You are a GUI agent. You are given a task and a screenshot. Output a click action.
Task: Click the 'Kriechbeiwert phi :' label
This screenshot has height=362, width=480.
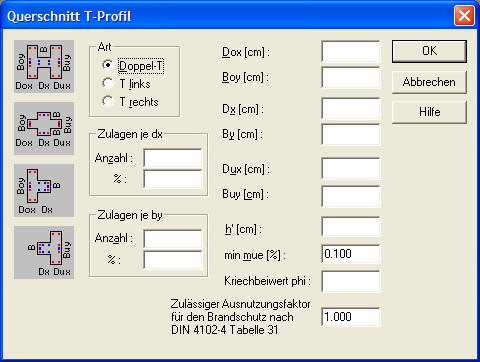[267, 281]
